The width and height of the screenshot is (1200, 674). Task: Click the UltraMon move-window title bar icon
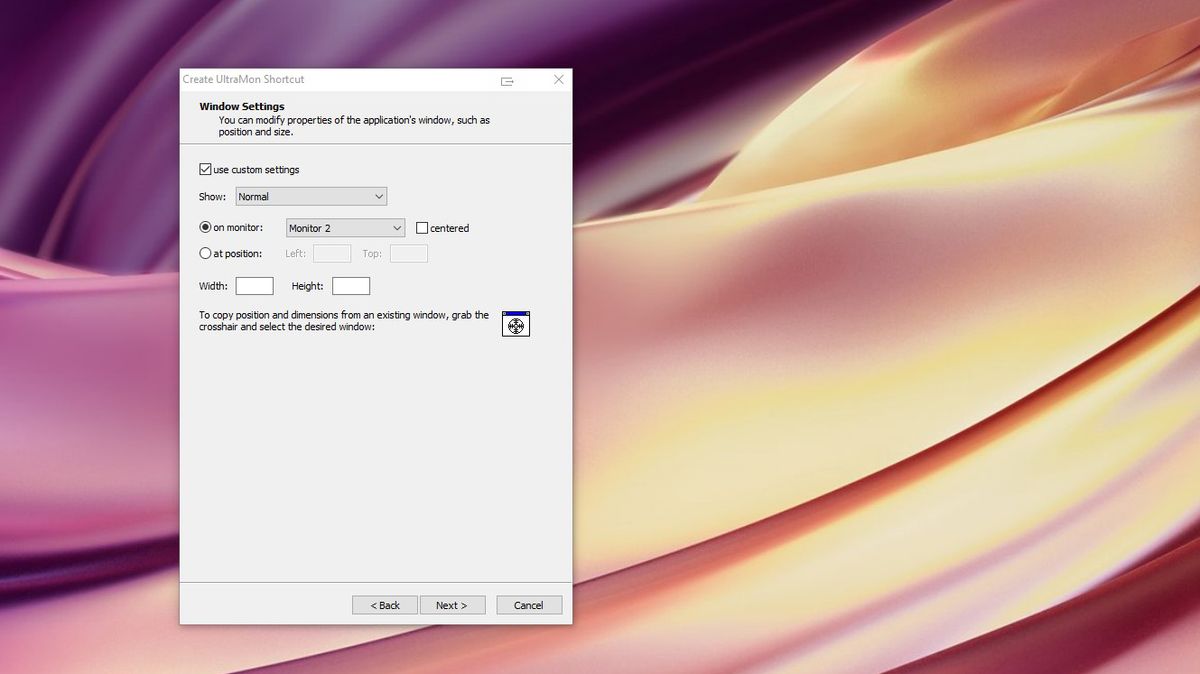pyautogui.click(x=508, y=79)
